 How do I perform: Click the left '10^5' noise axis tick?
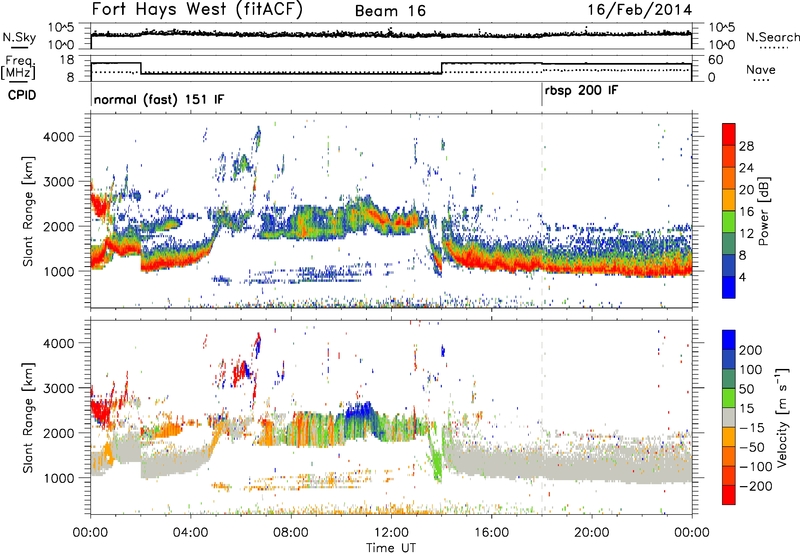tap(61, 27)
